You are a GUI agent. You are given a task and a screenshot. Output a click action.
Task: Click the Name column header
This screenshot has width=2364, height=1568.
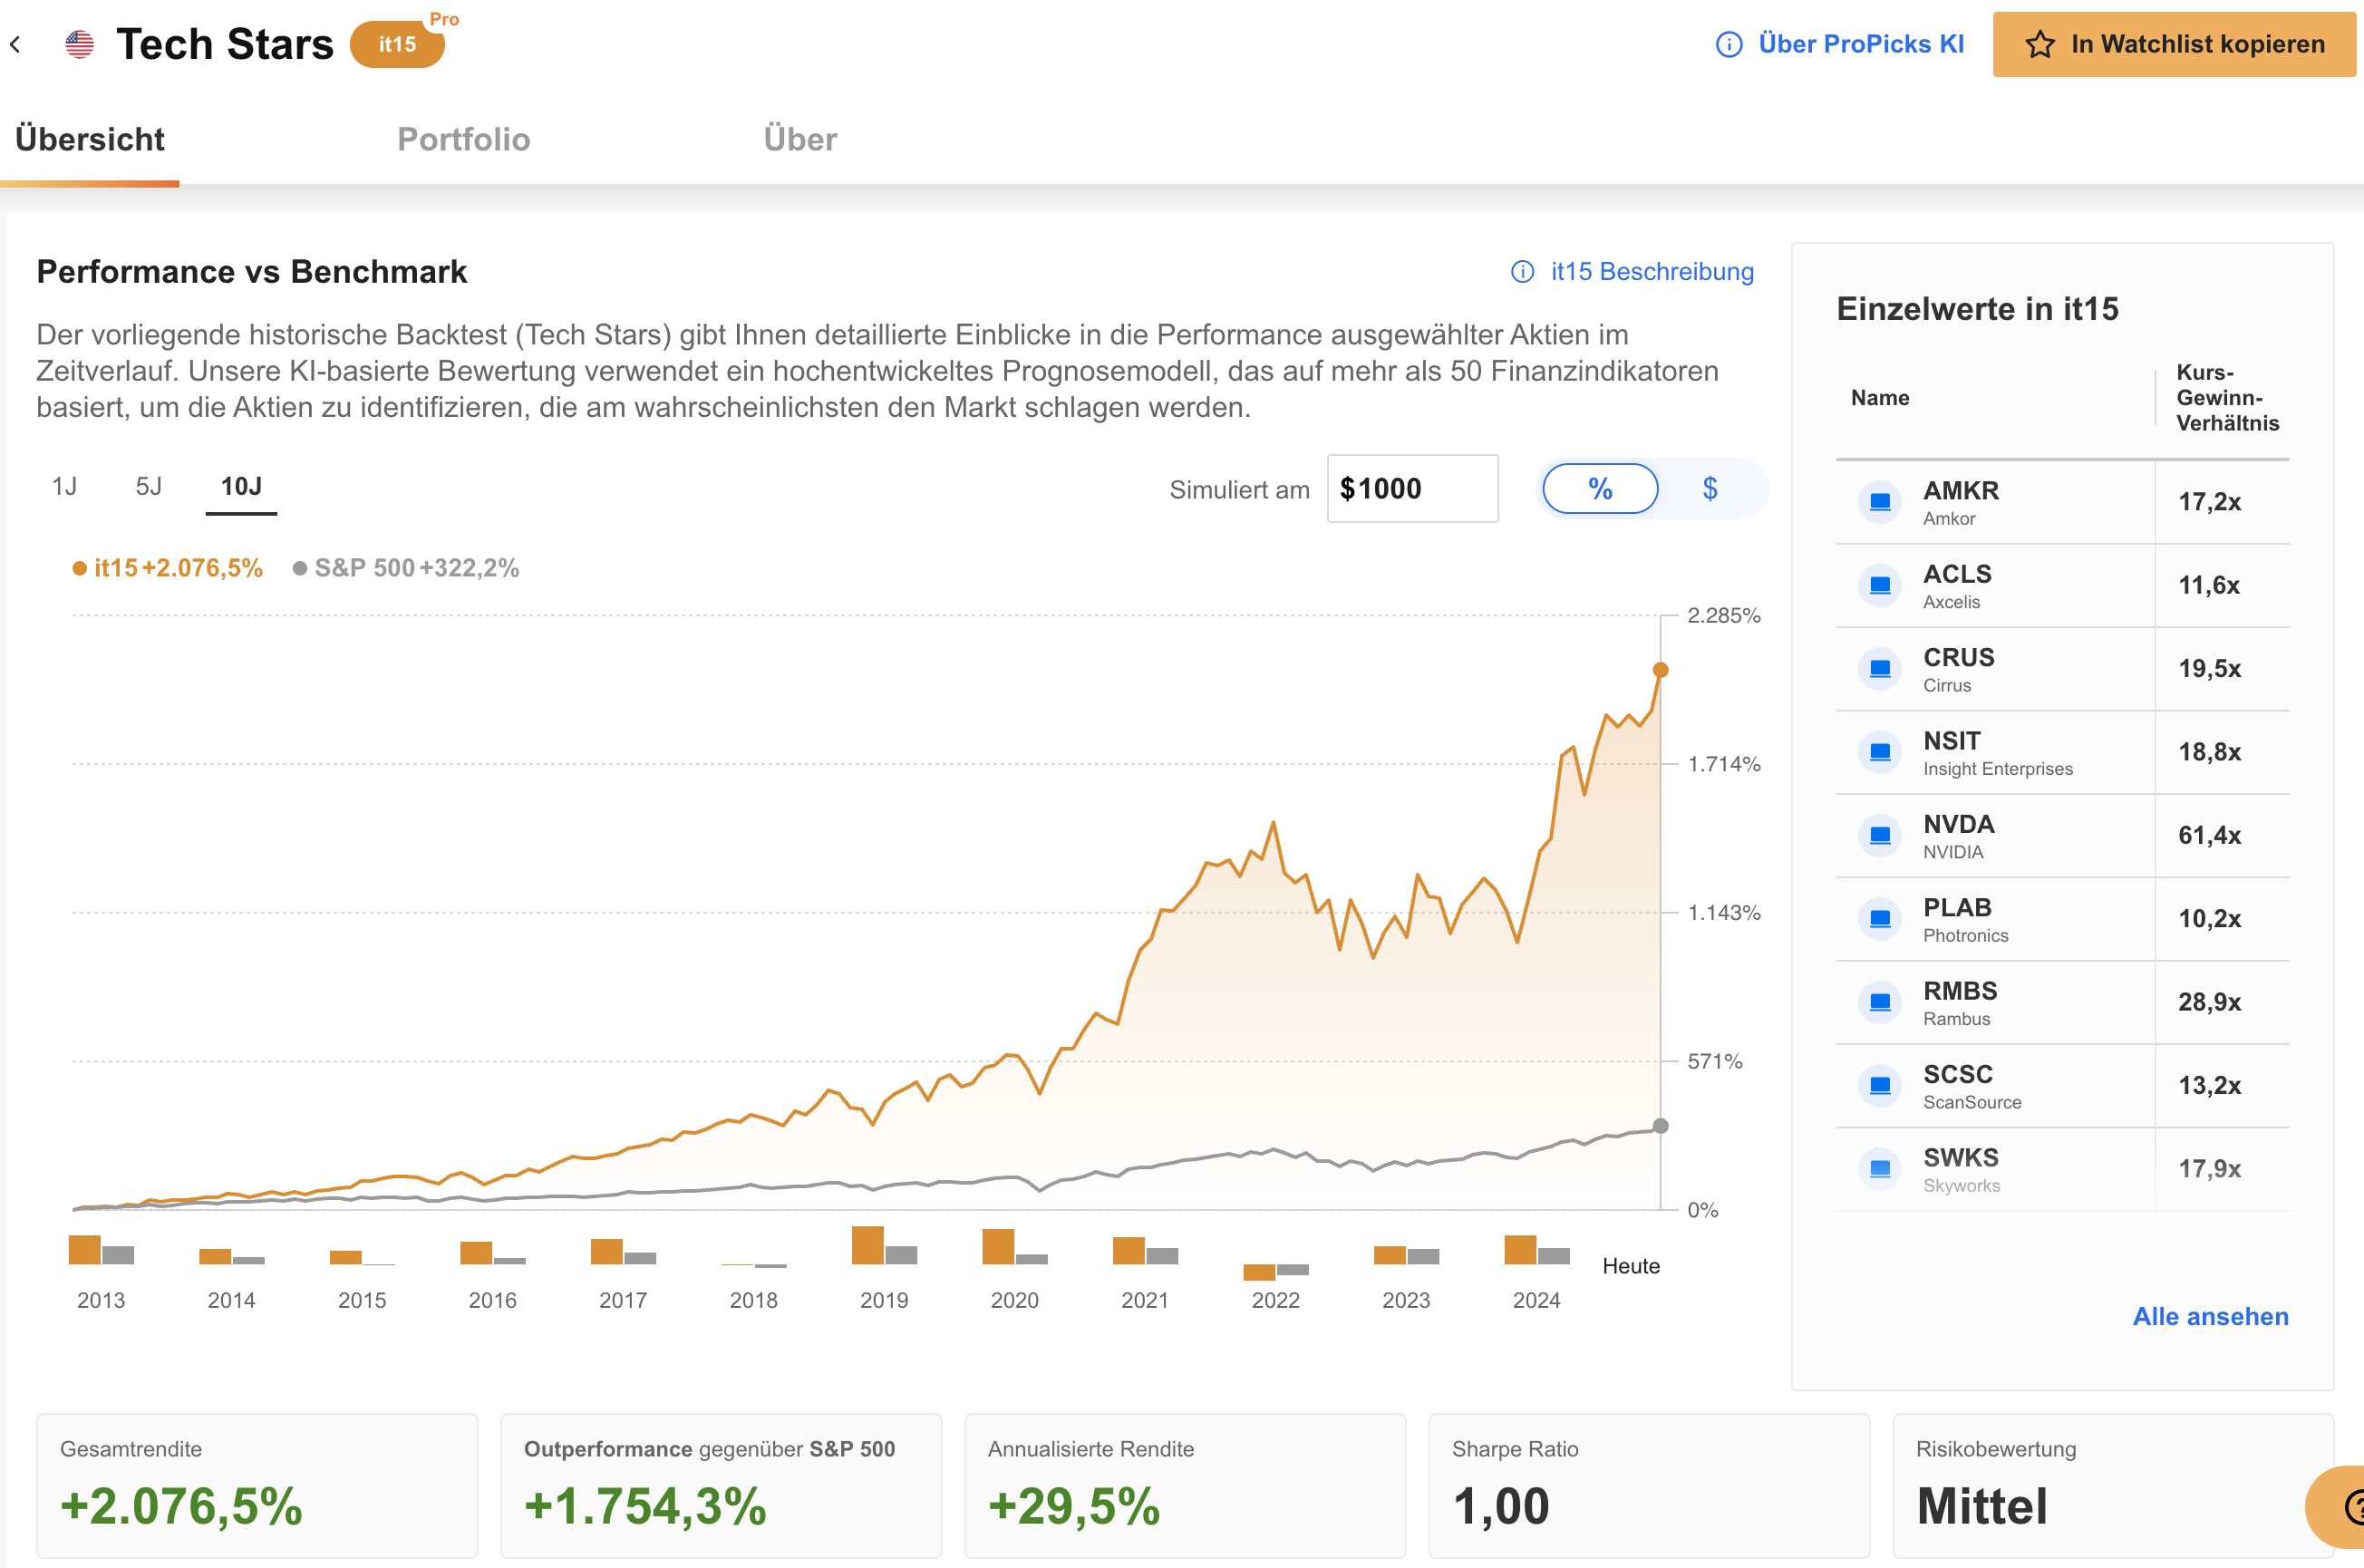click(1879, 398)
